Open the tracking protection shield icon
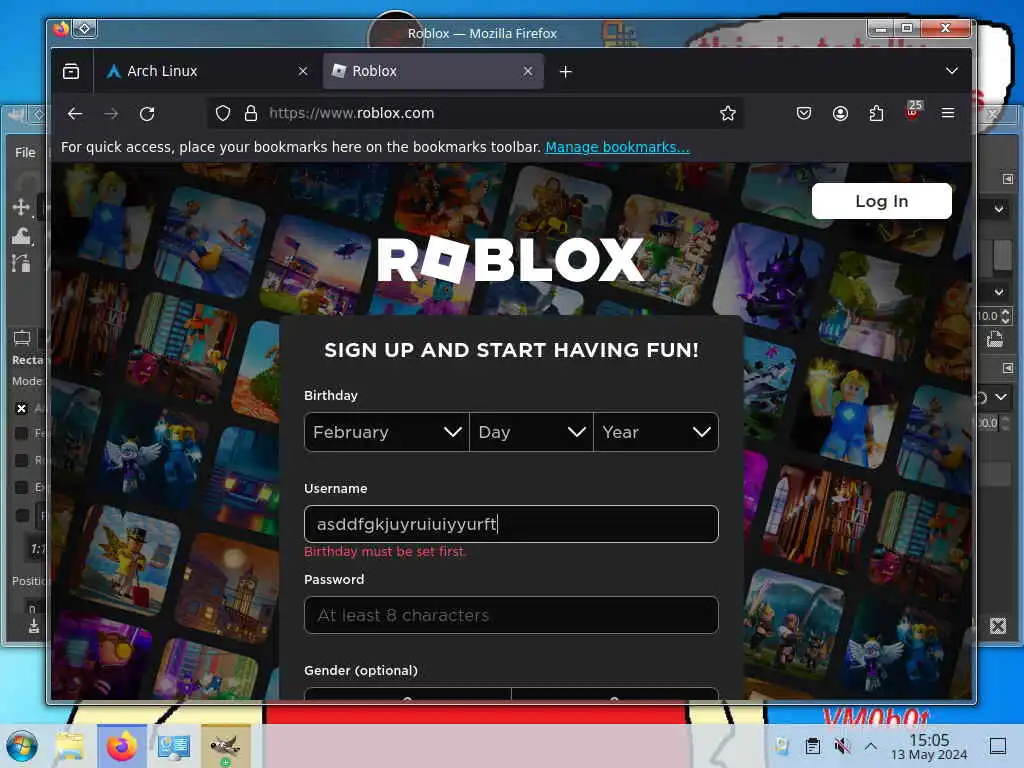Screen dimensions: 1024x768 223,114
